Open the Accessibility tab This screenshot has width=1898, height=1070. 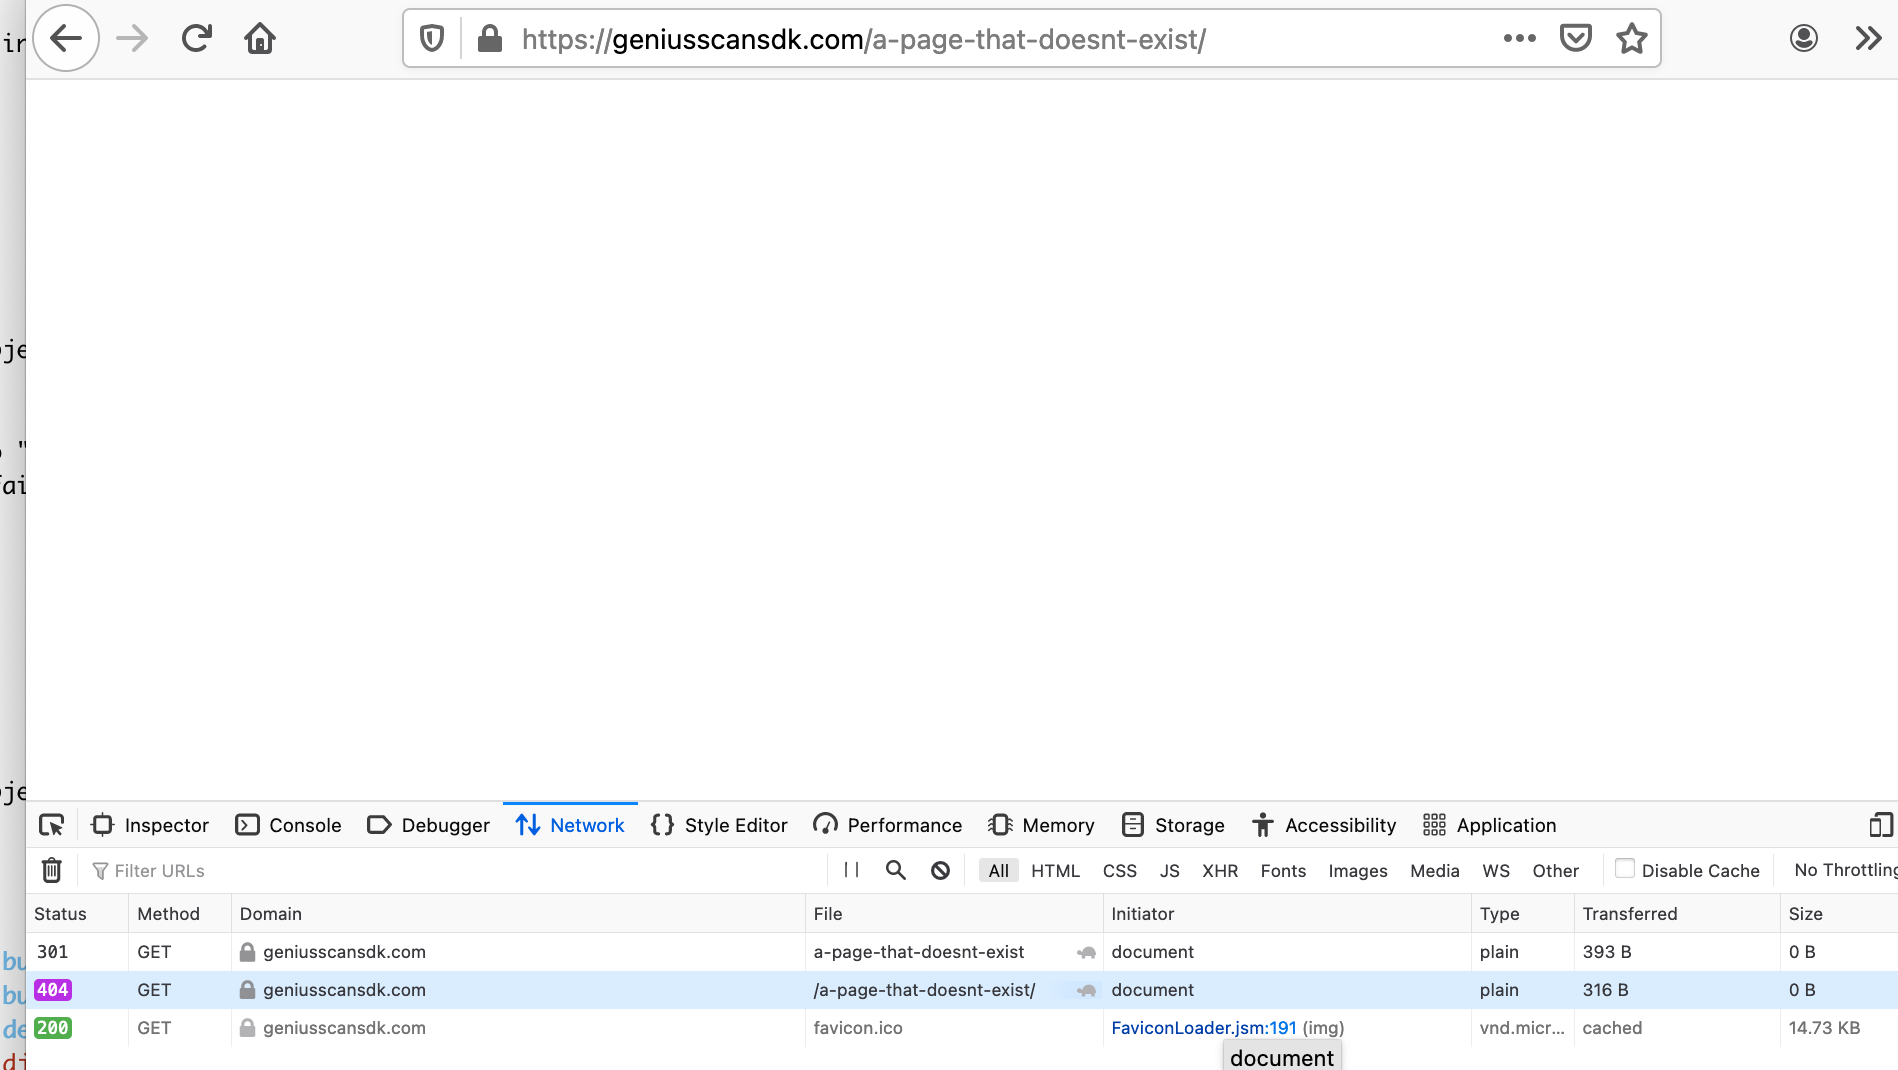1323,825
